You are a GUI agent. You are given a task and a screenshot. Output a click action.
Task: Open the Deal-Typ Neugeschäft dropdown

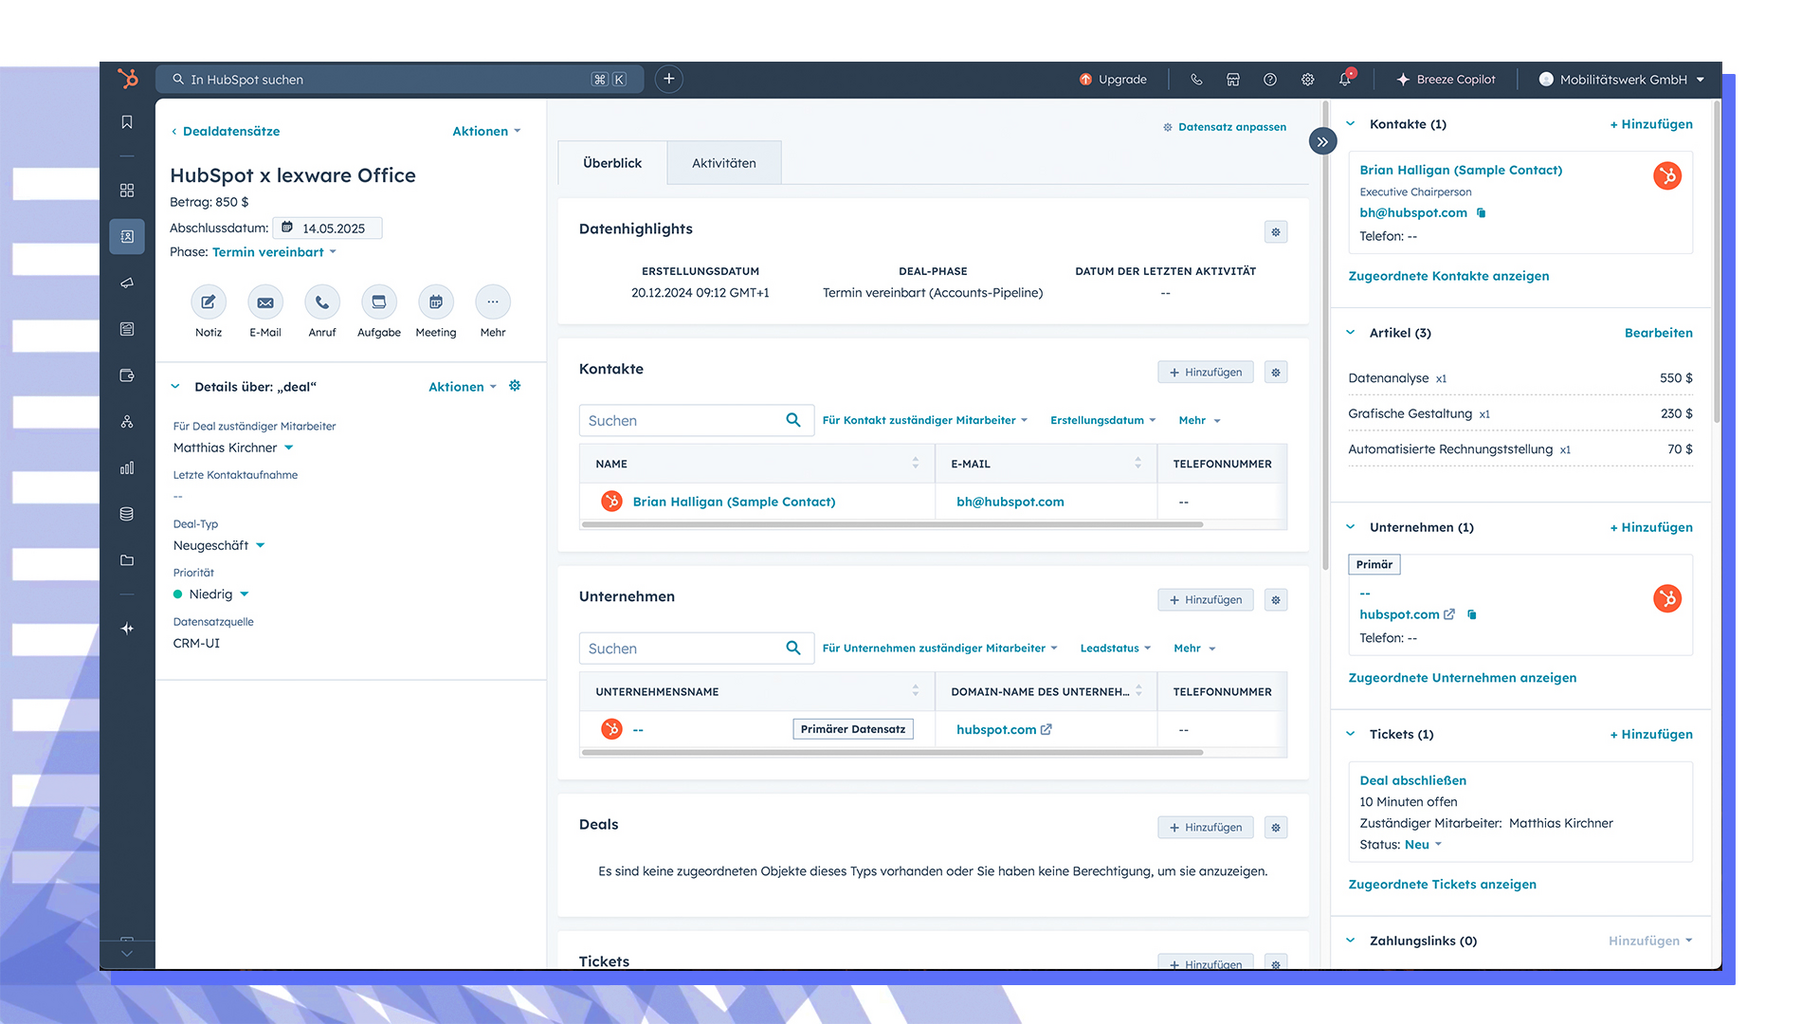point(219,546)
